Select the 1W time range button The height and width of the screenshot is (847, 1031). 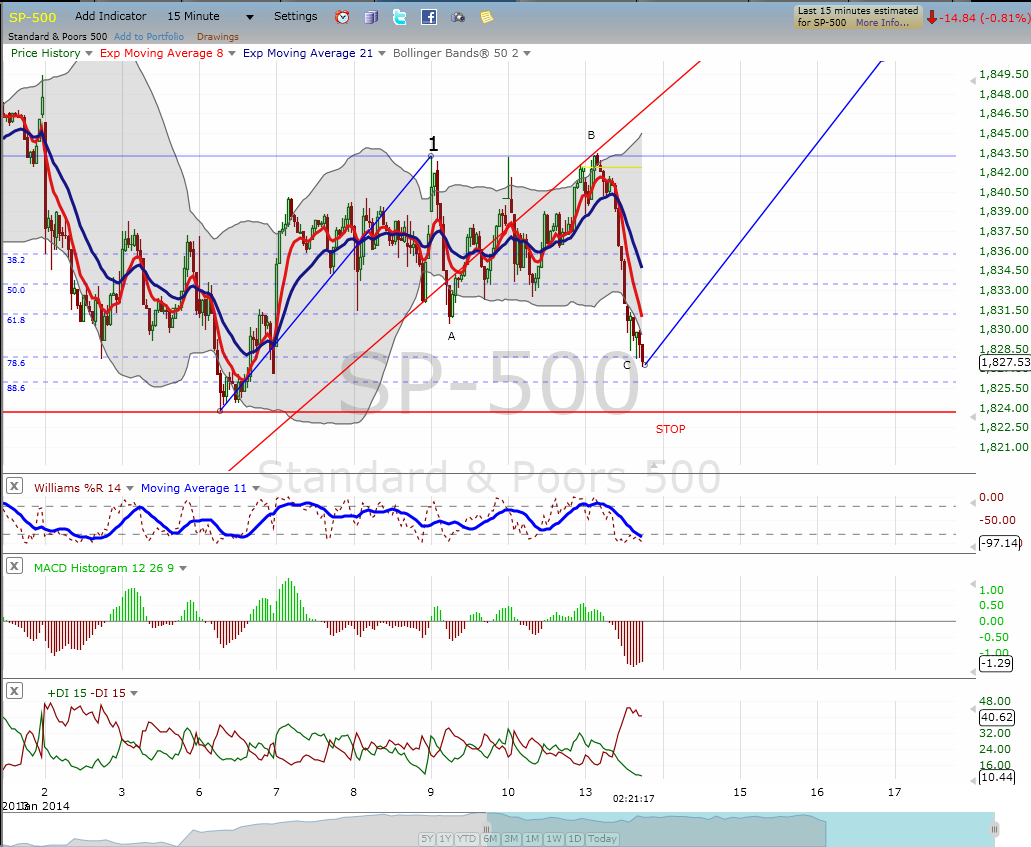click(x=554, y=838)
